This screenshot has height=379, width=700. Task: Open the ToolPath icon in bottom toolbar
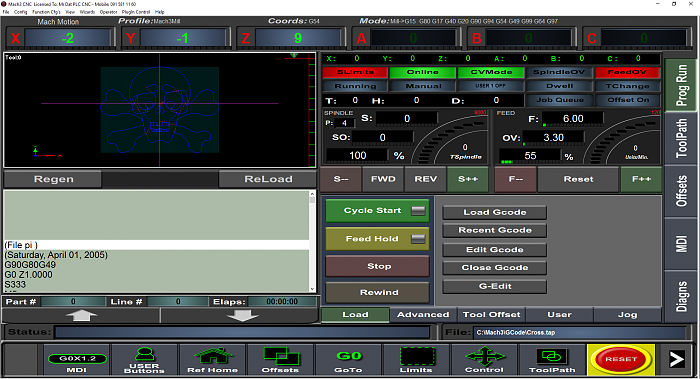[552, 360]
